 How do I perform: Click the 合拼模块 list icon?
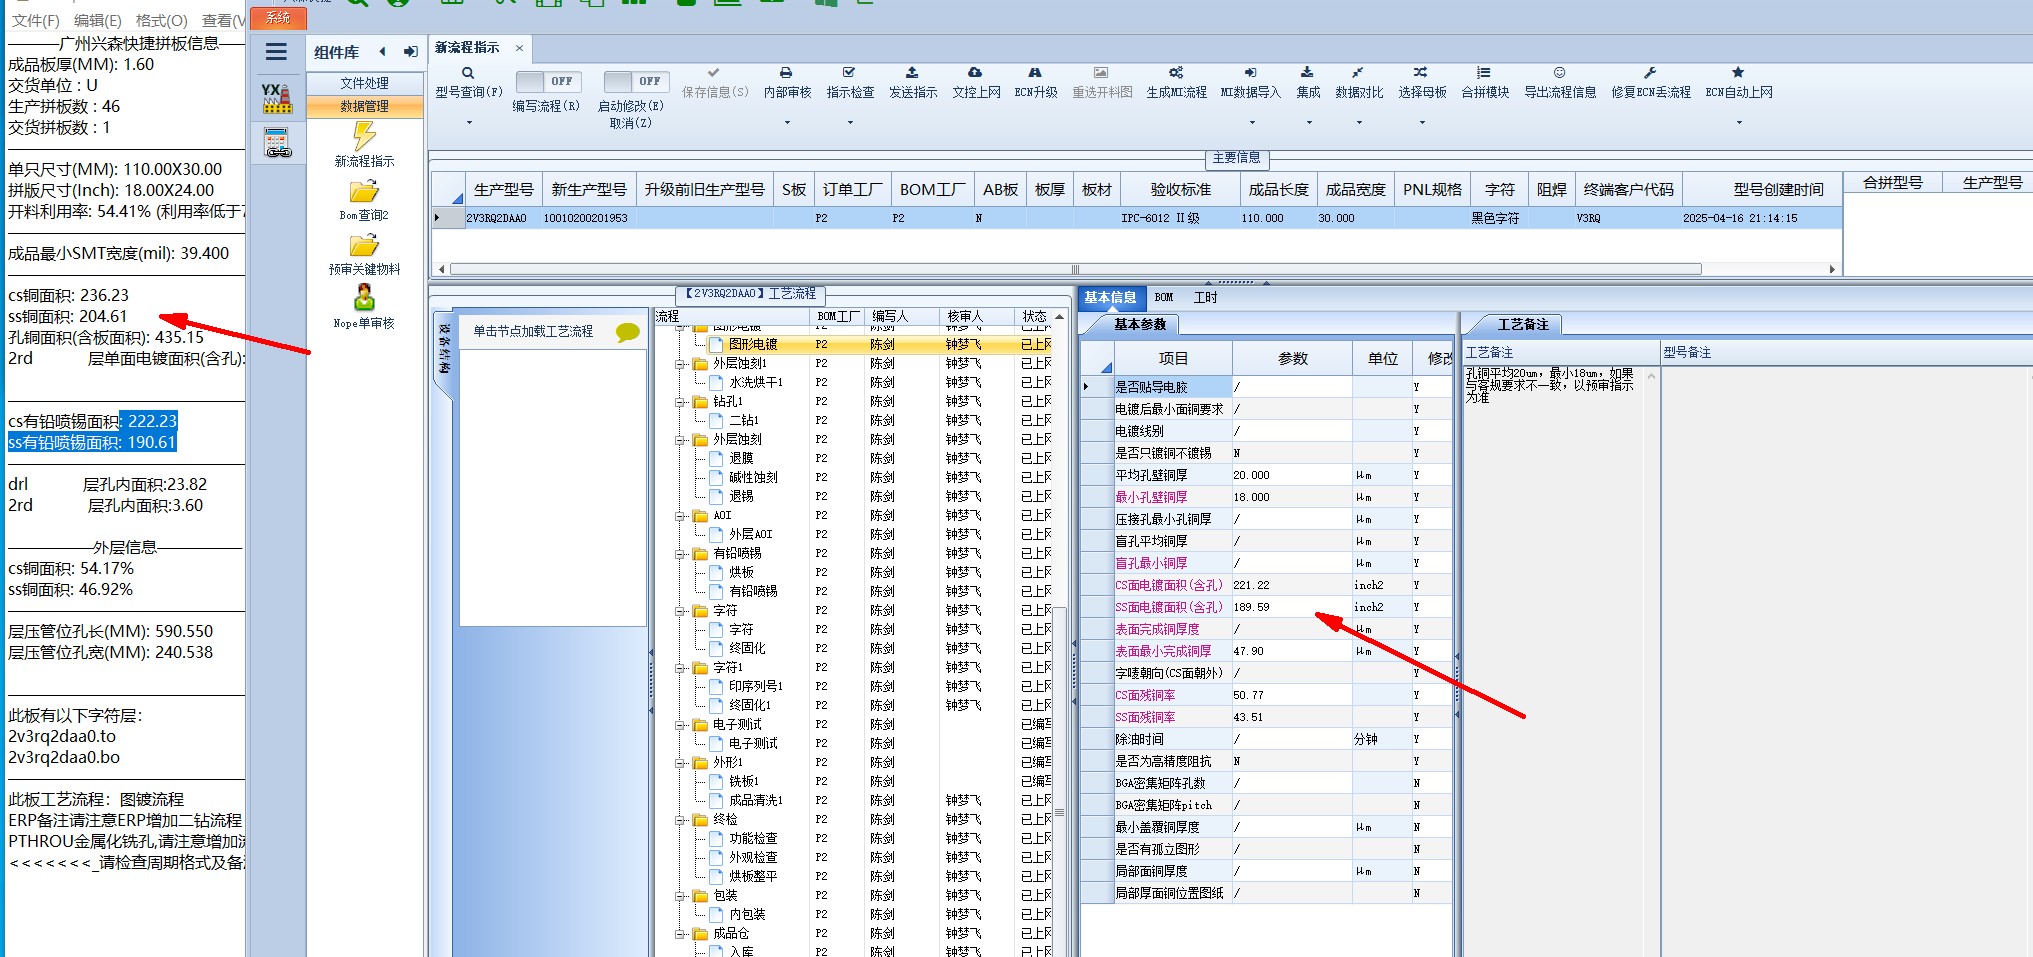coord(1484,73)
